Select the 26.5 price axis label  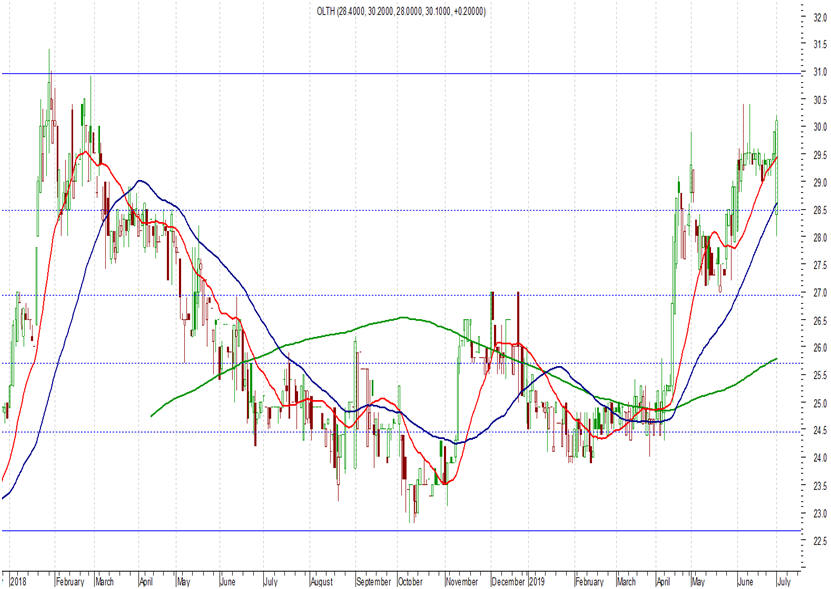820,320
